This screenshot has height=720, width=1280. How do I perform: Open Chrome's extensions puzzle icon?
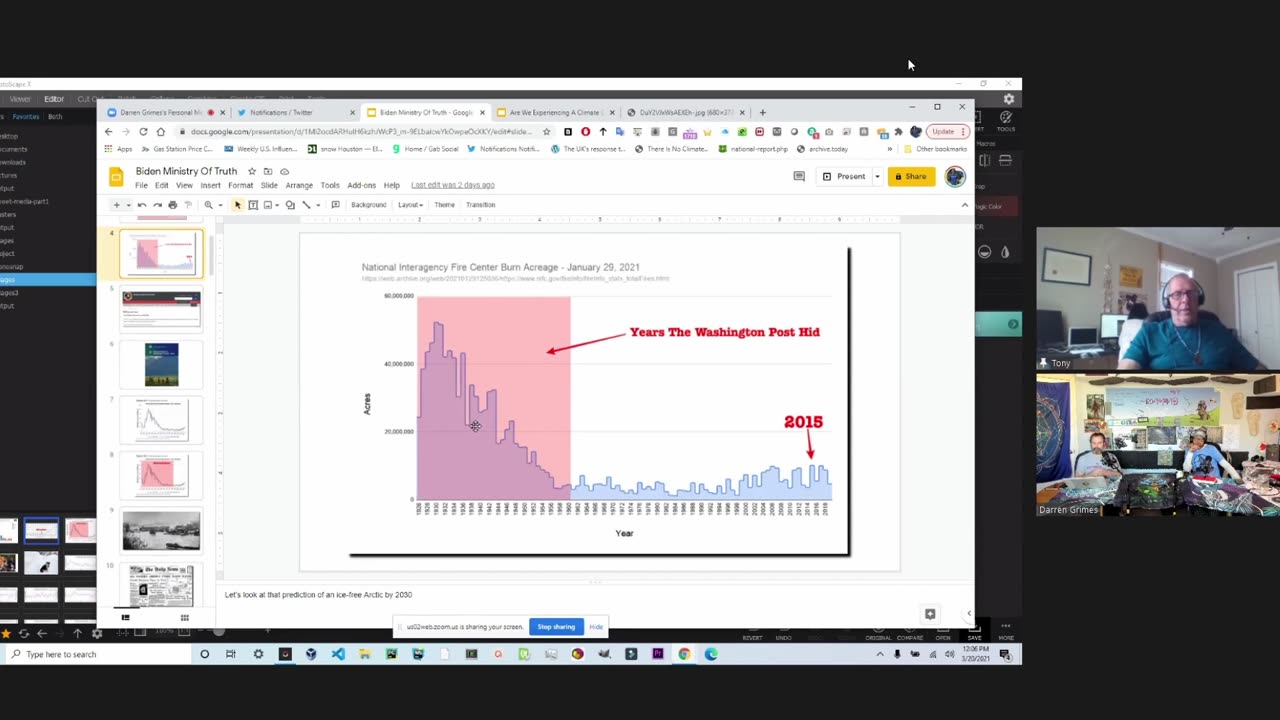tap(898, 131)
